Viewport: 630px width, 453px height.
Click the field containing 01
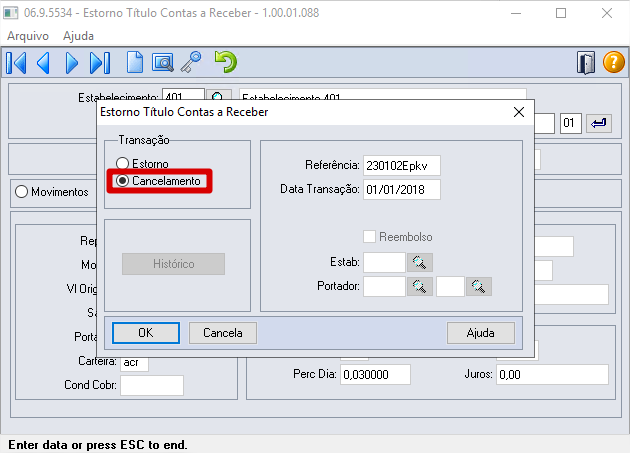571,123
